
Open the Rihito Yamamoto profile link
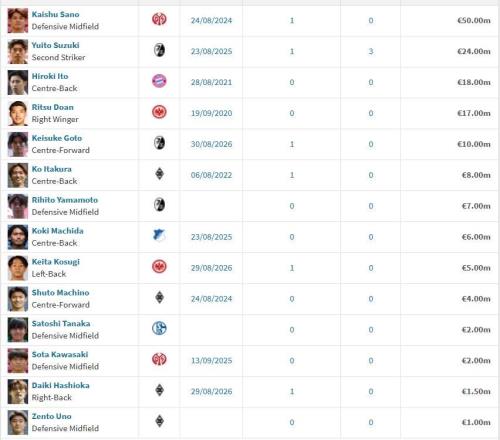pos(65,200)
